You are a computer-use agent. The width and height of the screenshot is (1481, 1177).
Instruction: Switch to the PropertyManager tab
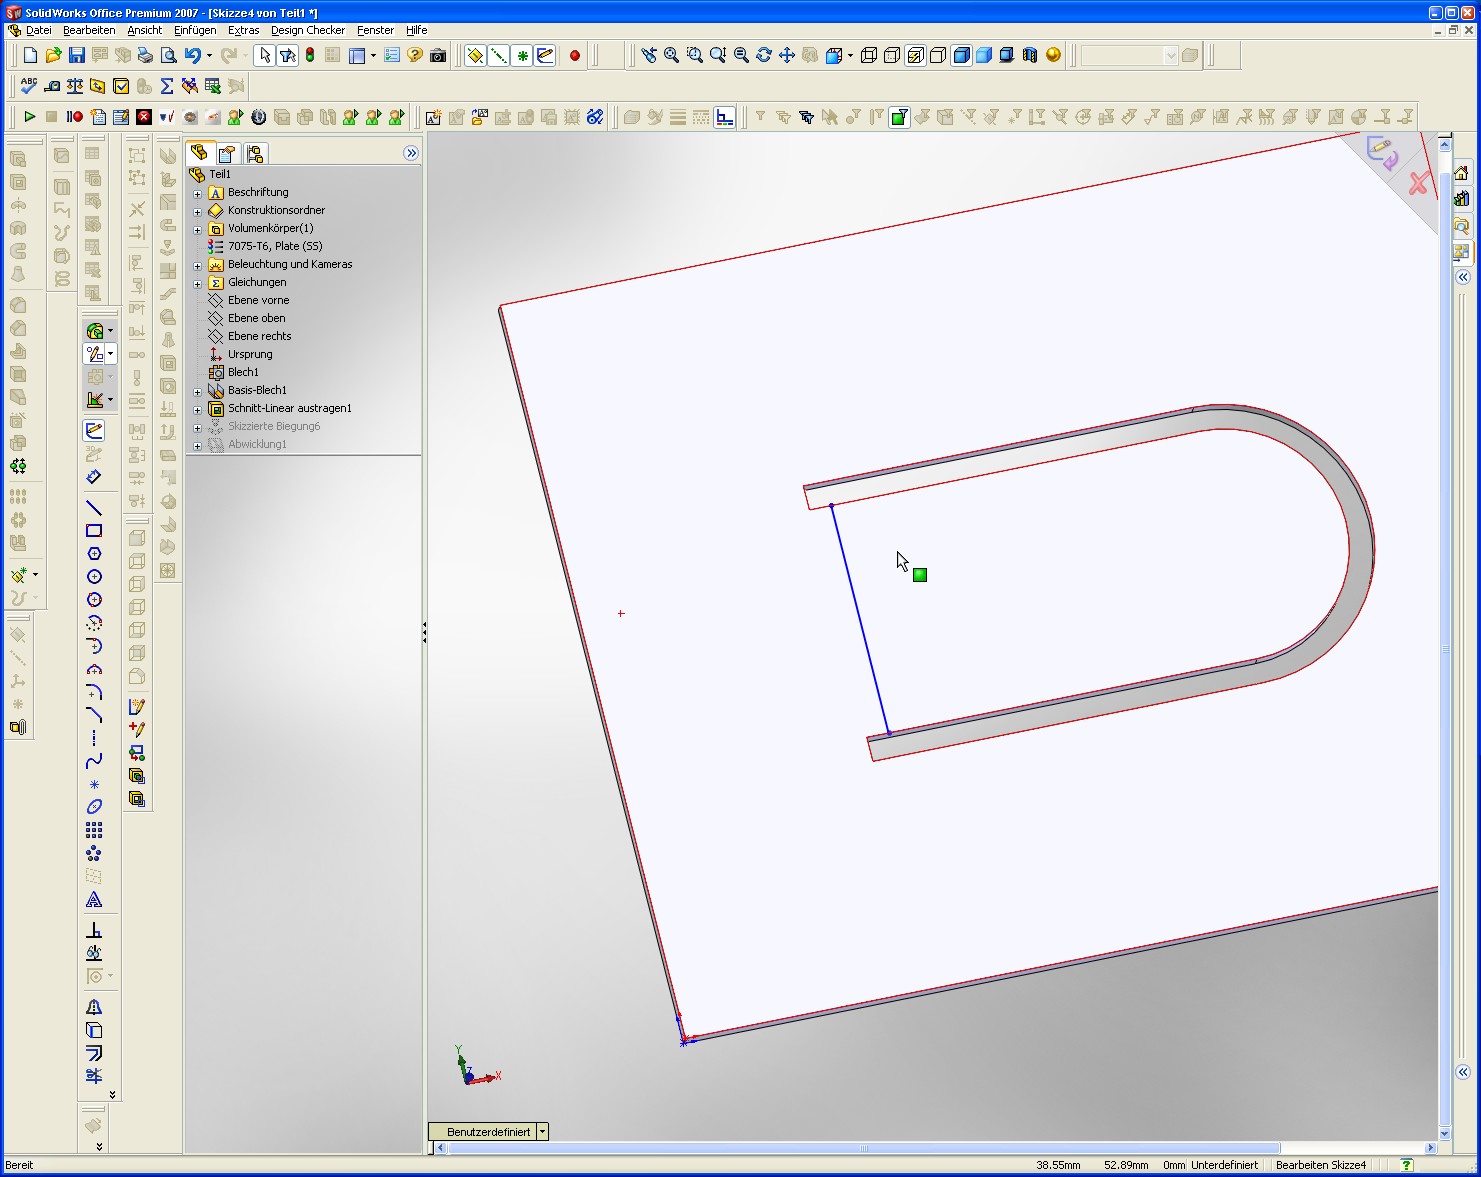click(227, 153)
